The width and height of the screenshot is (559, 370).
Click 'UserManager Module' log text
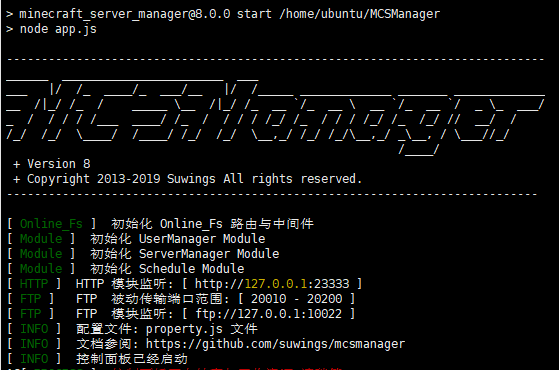(202, 239)
